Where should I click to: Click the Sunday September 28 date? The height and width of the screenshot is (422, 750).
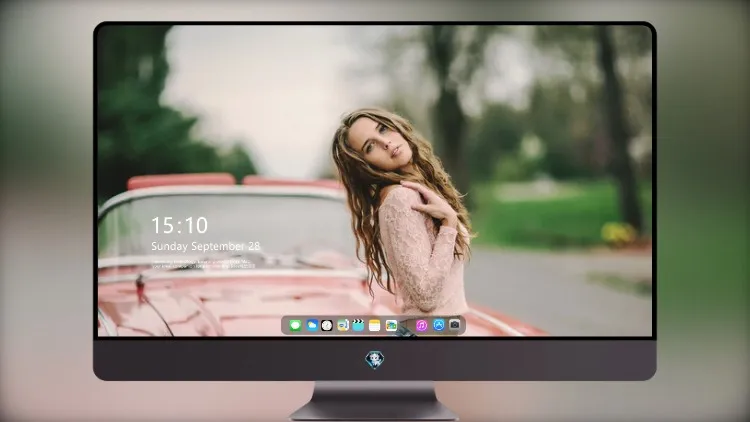206,246
